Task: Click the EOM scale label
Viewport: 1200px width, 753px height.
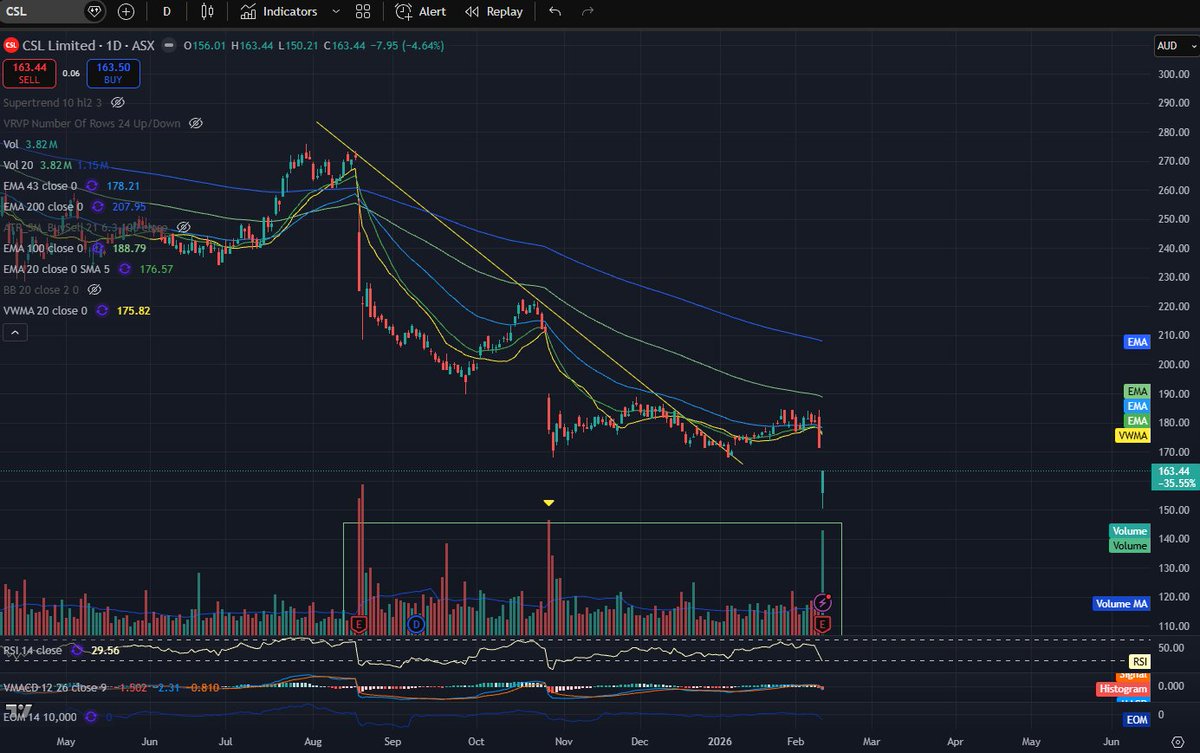Action: 1138,719
